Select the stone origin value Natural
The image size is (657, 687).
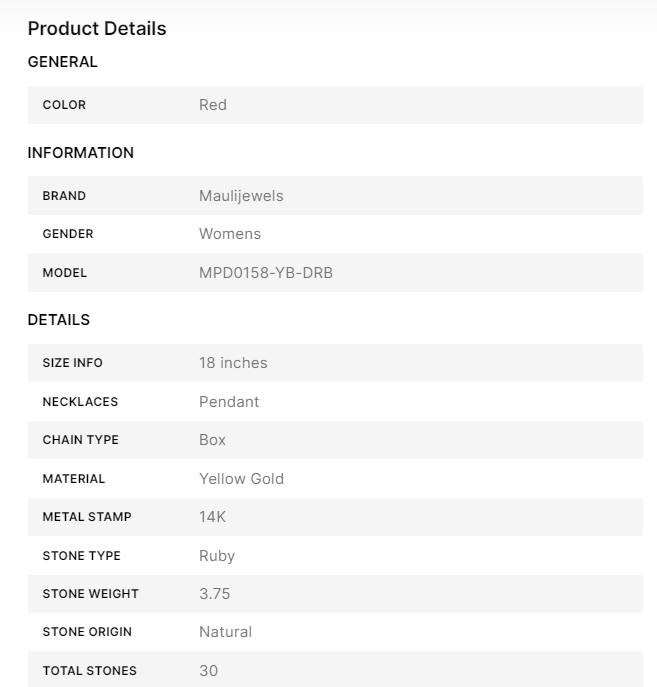coord(225,632)
